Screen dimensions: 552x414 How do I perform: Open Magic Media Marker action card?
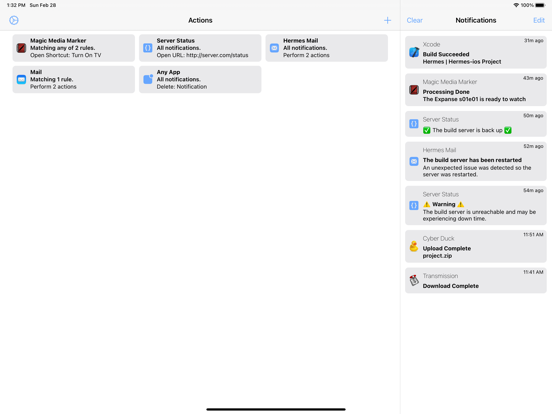tap(74, 48)
